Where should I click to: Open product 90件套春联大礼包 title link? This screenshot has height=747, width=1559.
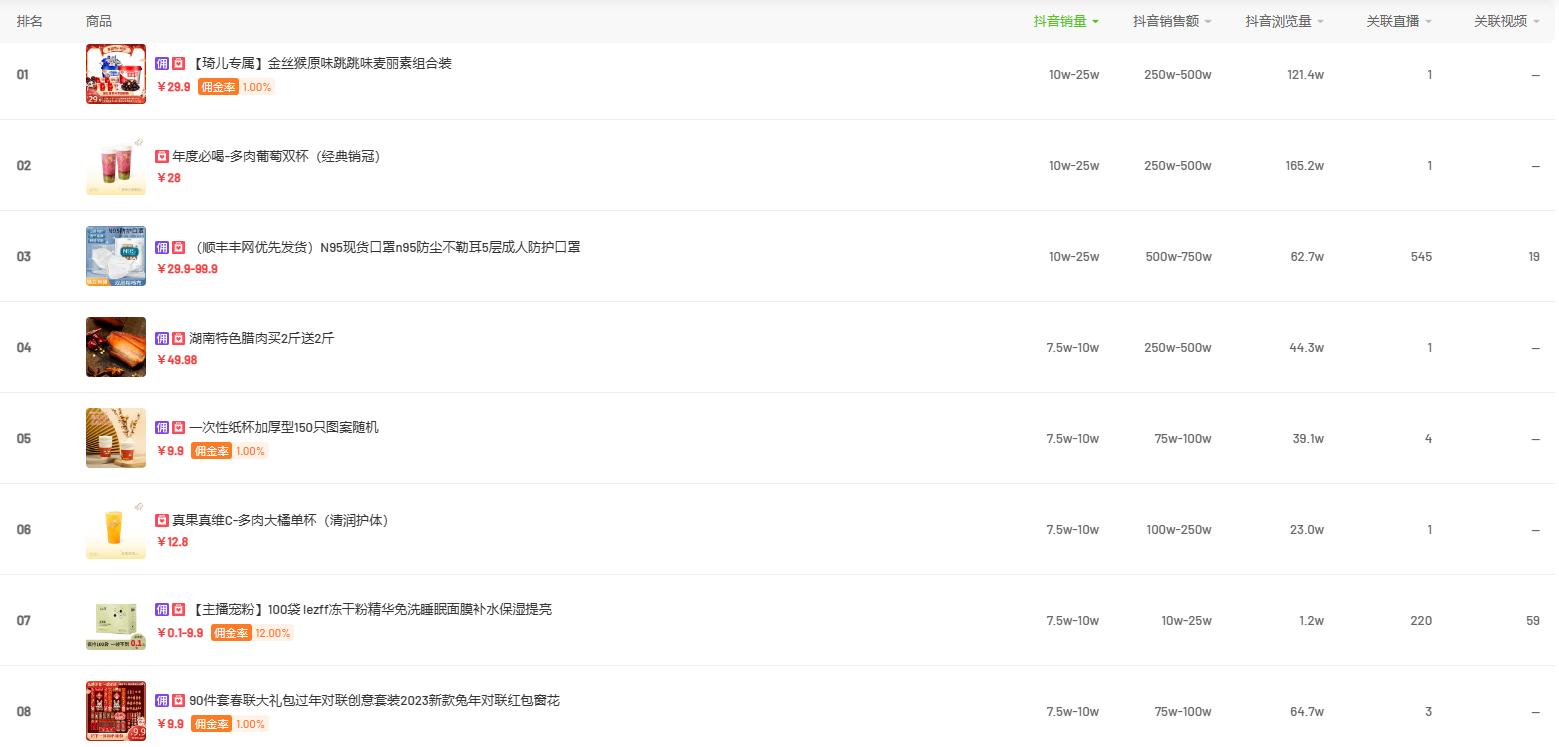point(374,701)
